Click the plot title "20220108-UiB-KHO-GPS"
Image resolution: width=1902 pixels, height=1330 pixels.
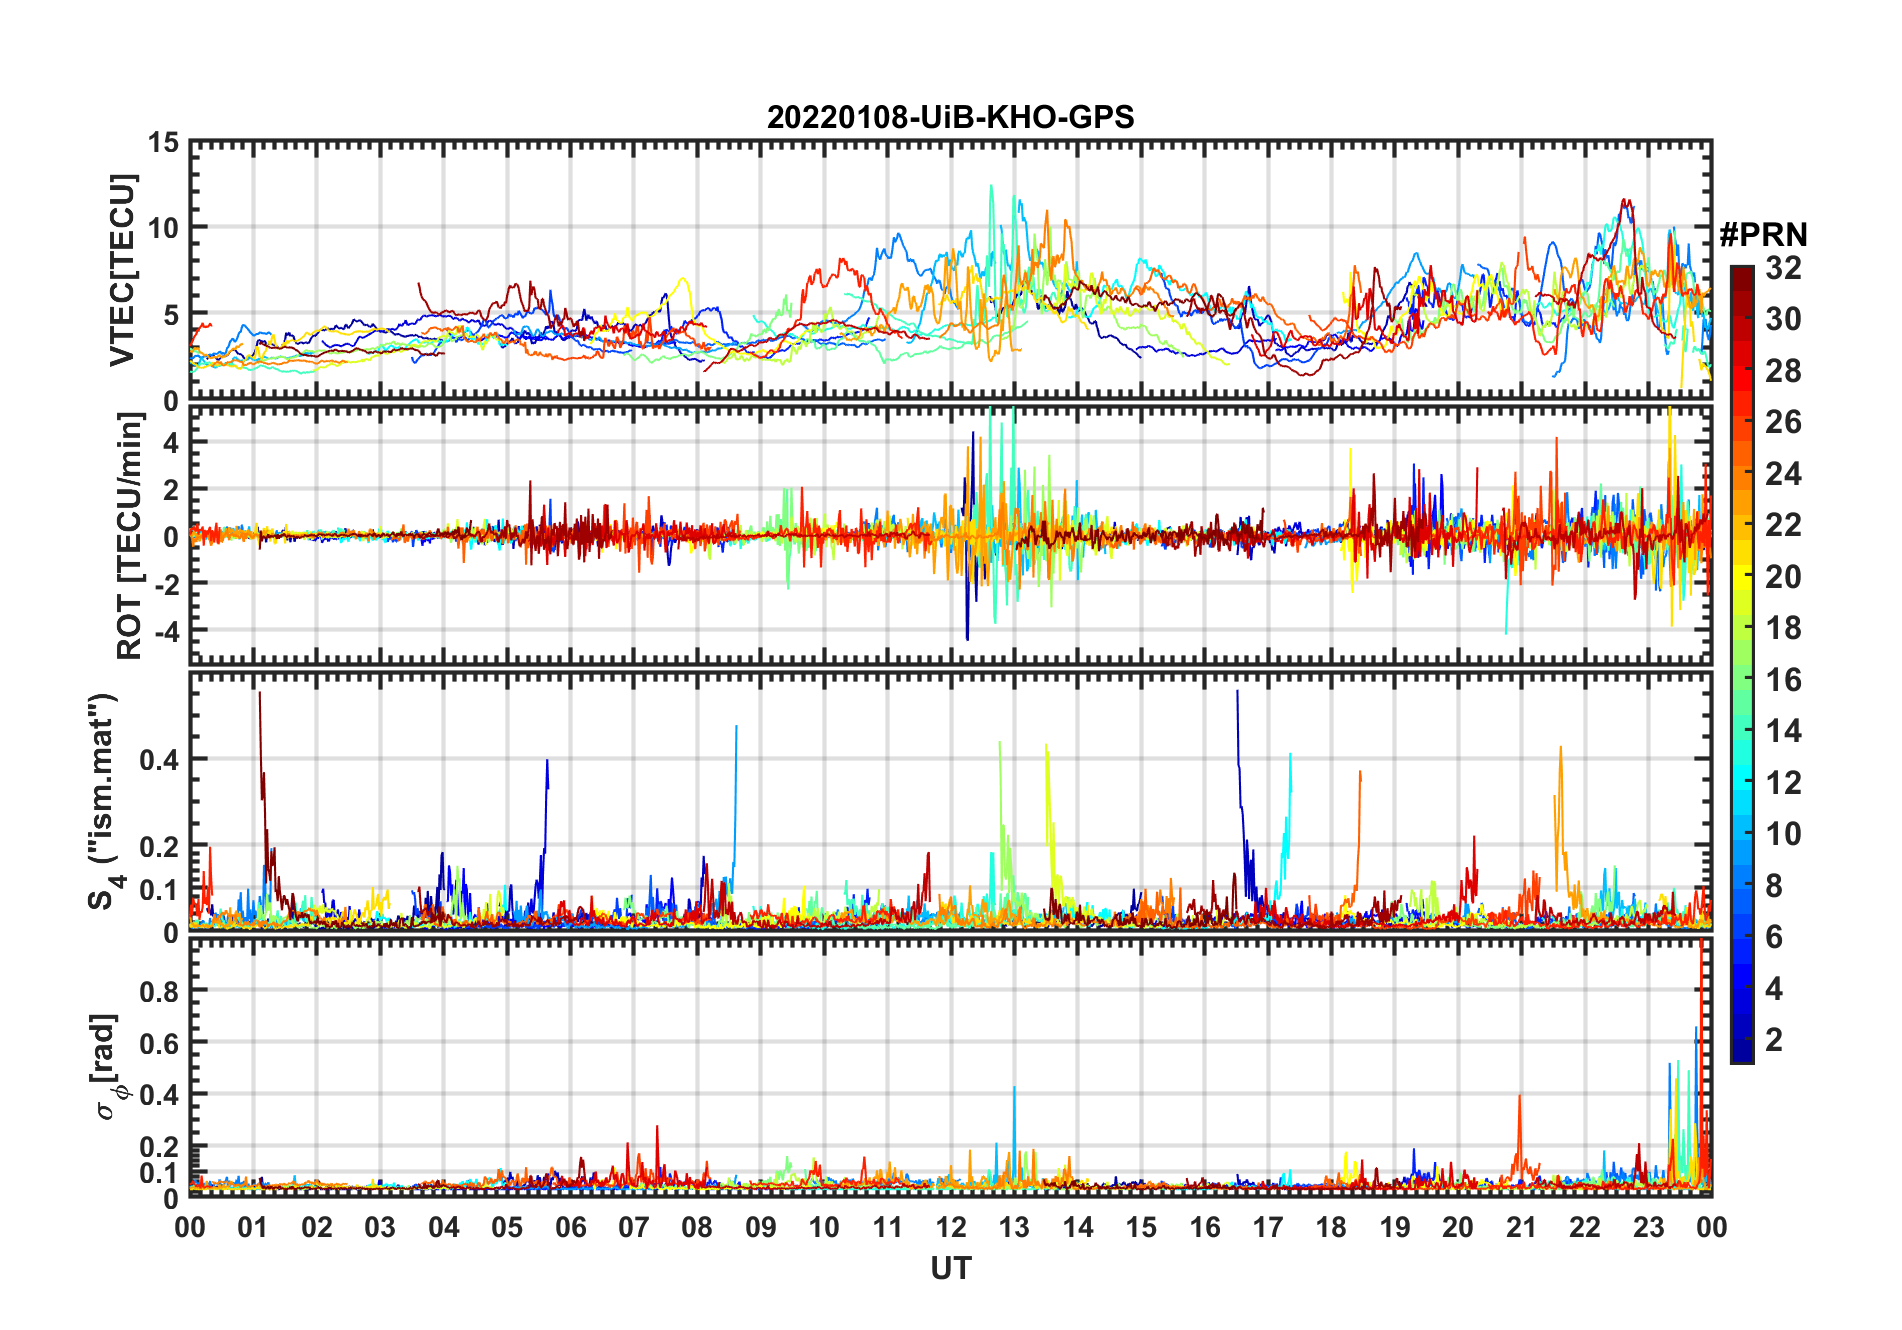(x=950, y=118)
